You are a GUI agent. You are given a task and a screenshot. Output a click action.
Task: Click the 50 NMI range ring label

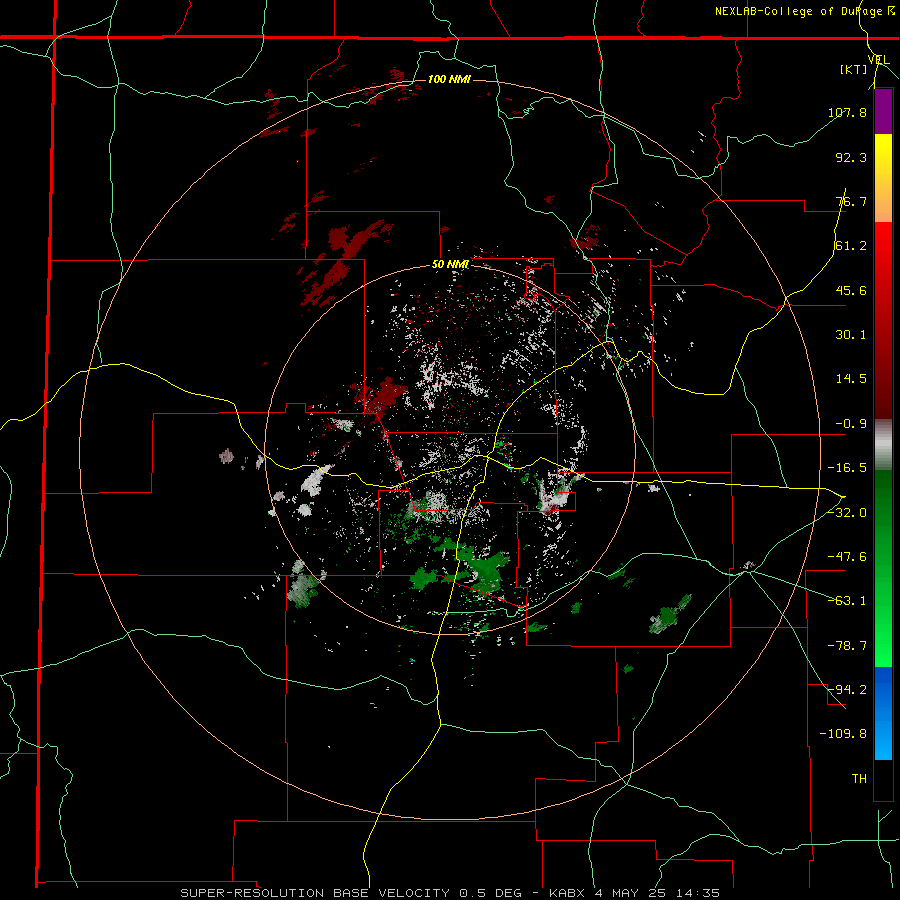[450, 265]
